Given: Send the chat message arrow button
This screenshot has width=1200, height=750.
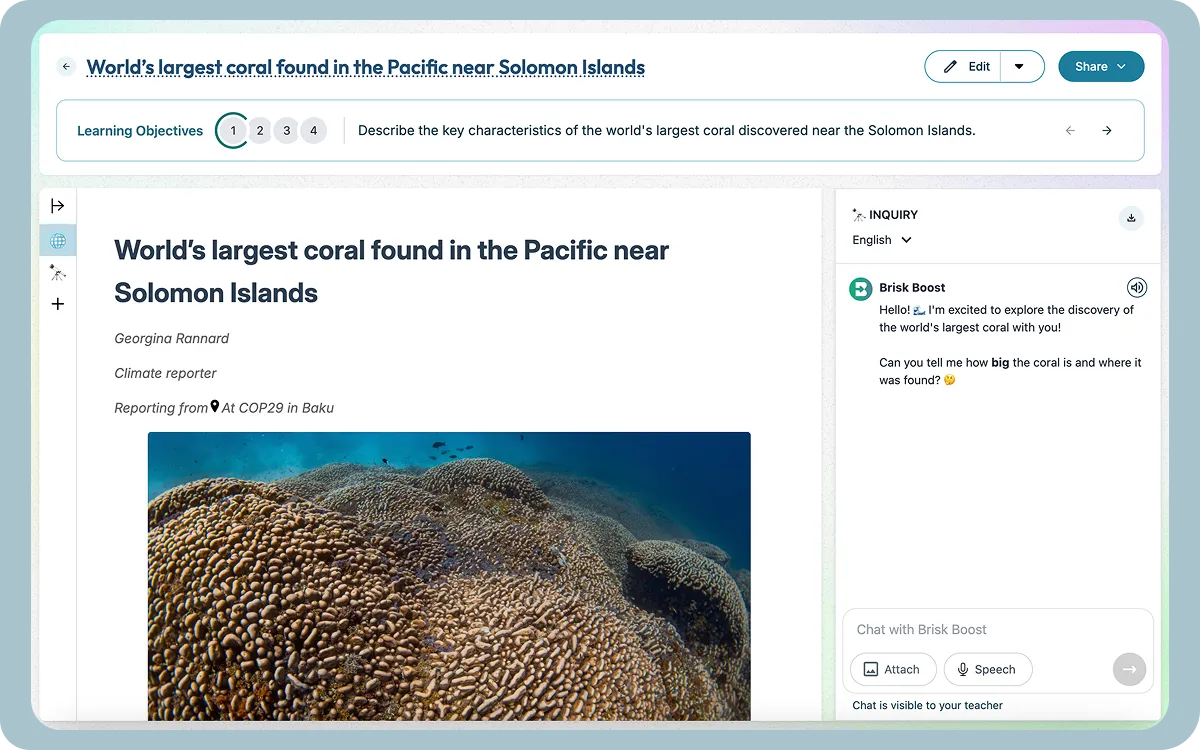Looking at the screenshot, I should [1129, 670].
